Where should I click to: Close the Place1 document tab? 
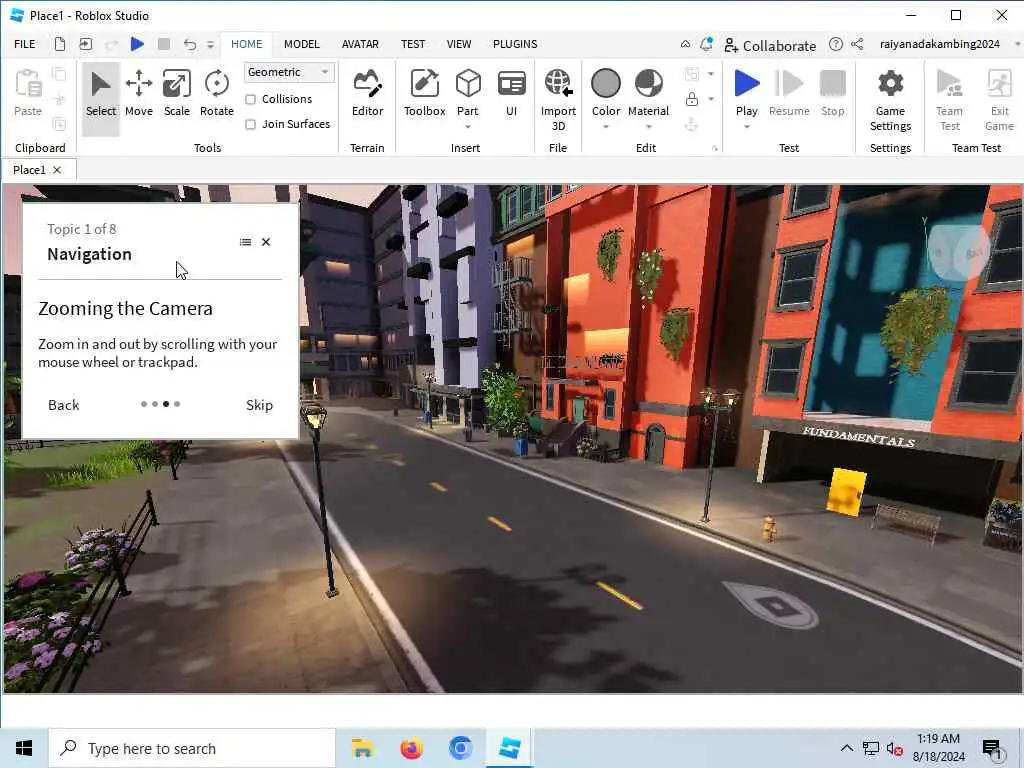click(x=57, y=170)
